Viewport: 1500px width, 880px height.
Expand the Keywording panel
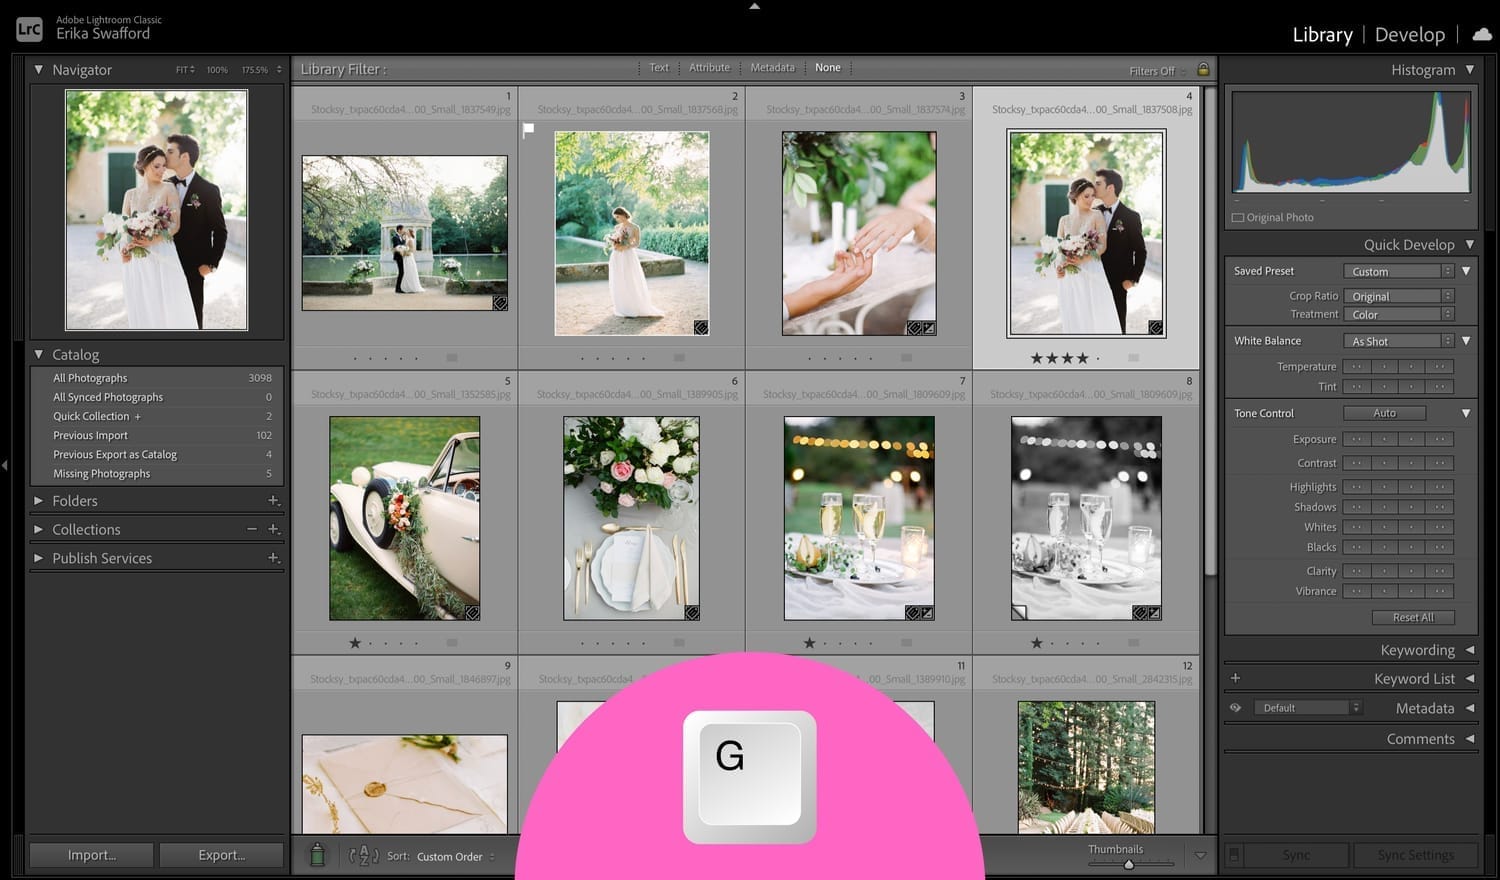[1469, 650]
